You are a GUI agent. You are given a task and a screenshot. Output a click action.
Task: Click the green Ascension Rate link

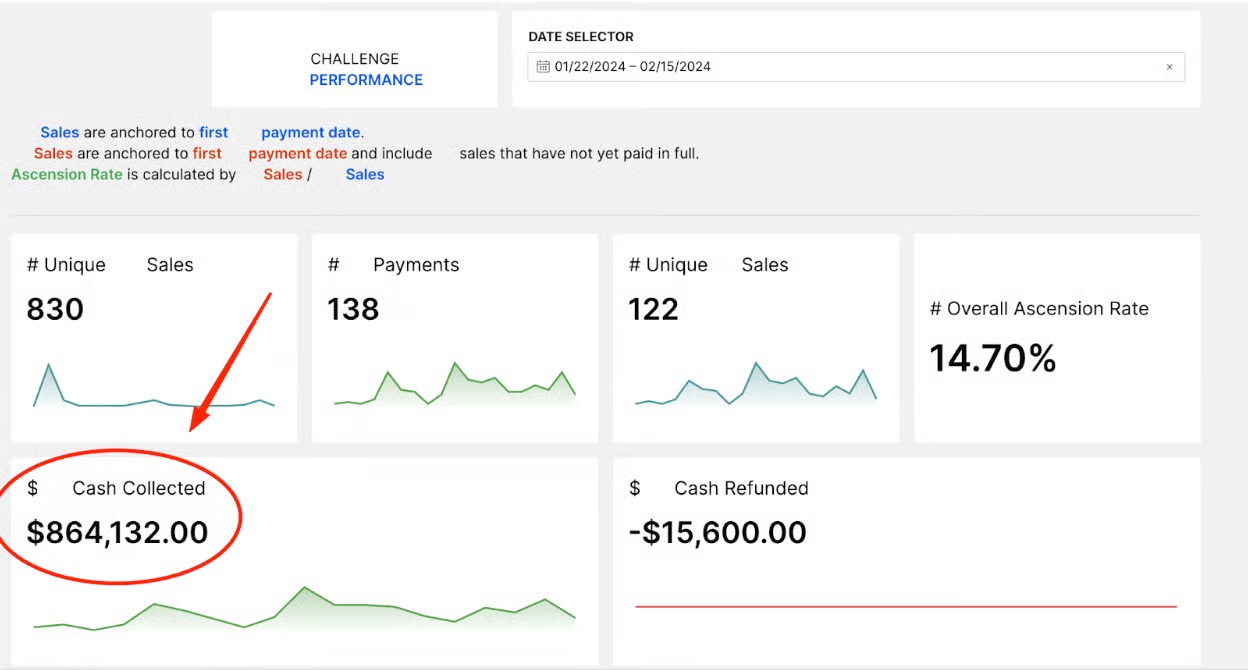[65, 174]
